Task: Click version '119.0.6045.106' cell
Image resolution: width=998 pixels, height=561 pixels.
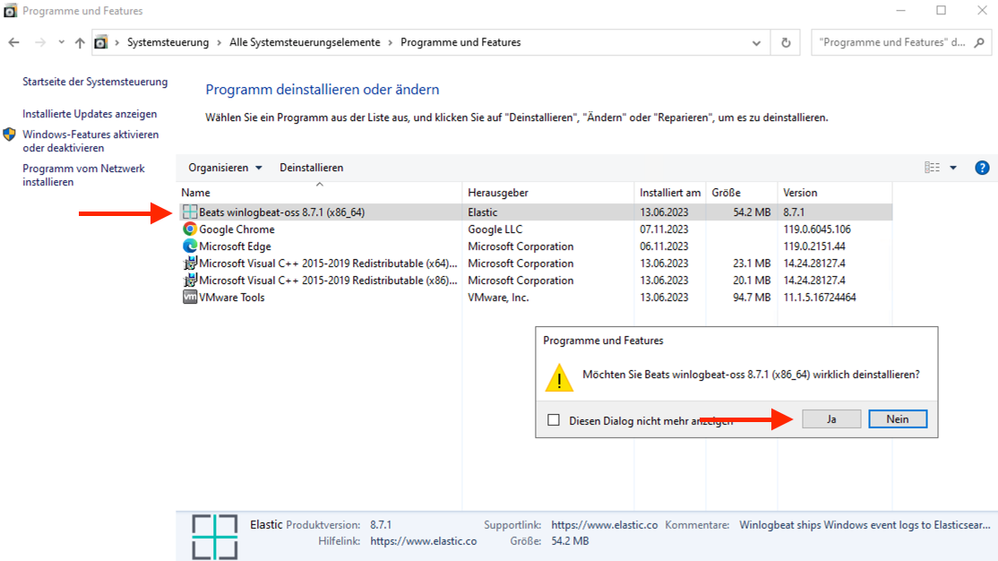Action: pyautogui.click(x=817, y=229)
